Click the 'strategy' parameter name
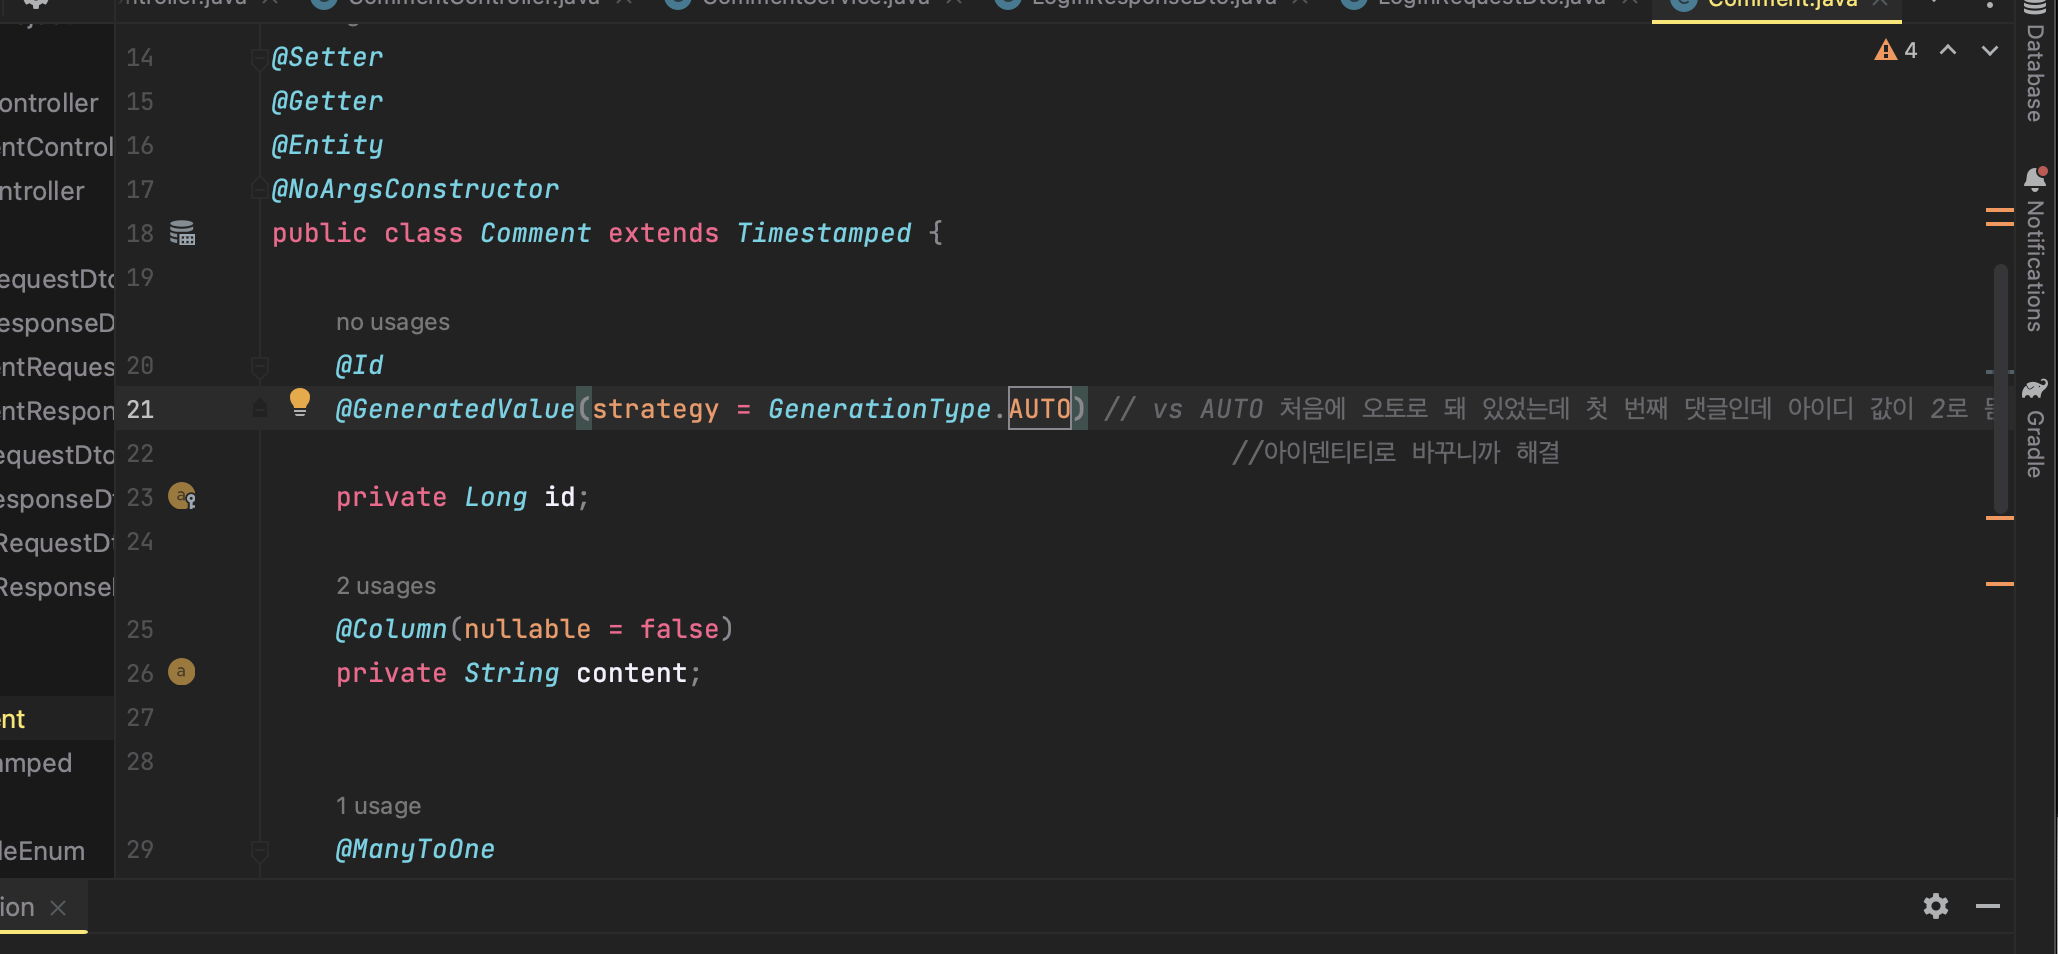 pos(656,409)
